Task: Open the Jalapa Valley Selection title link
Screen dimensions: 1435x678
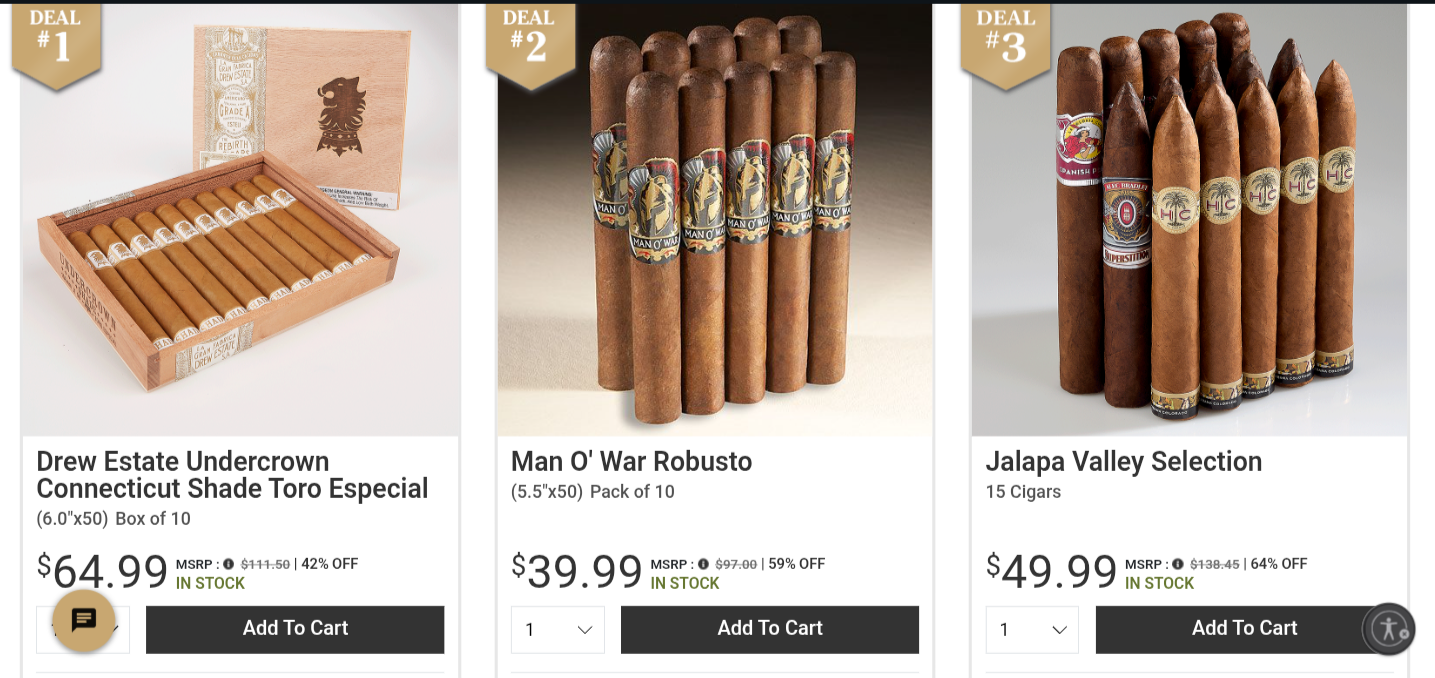Action: pyautogui.click(x=1124, y=462)
